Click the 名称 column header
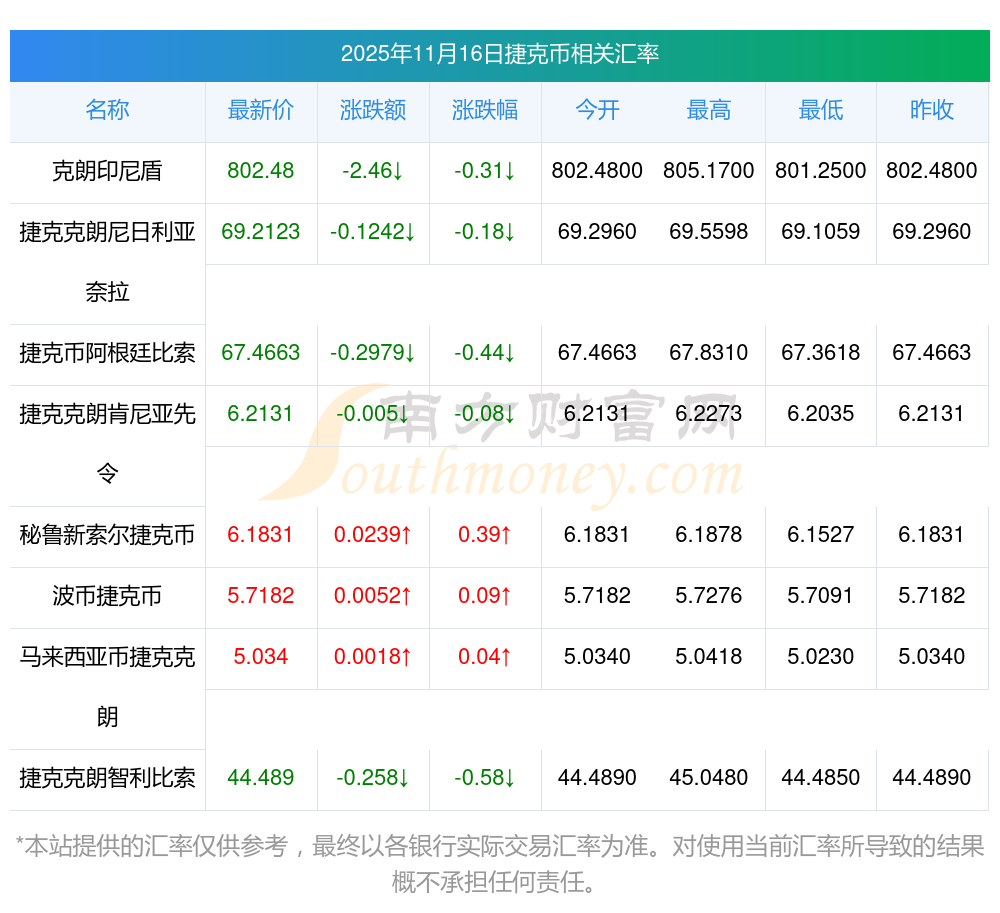This screenshot has height=913, width=1000. (107, 111)
